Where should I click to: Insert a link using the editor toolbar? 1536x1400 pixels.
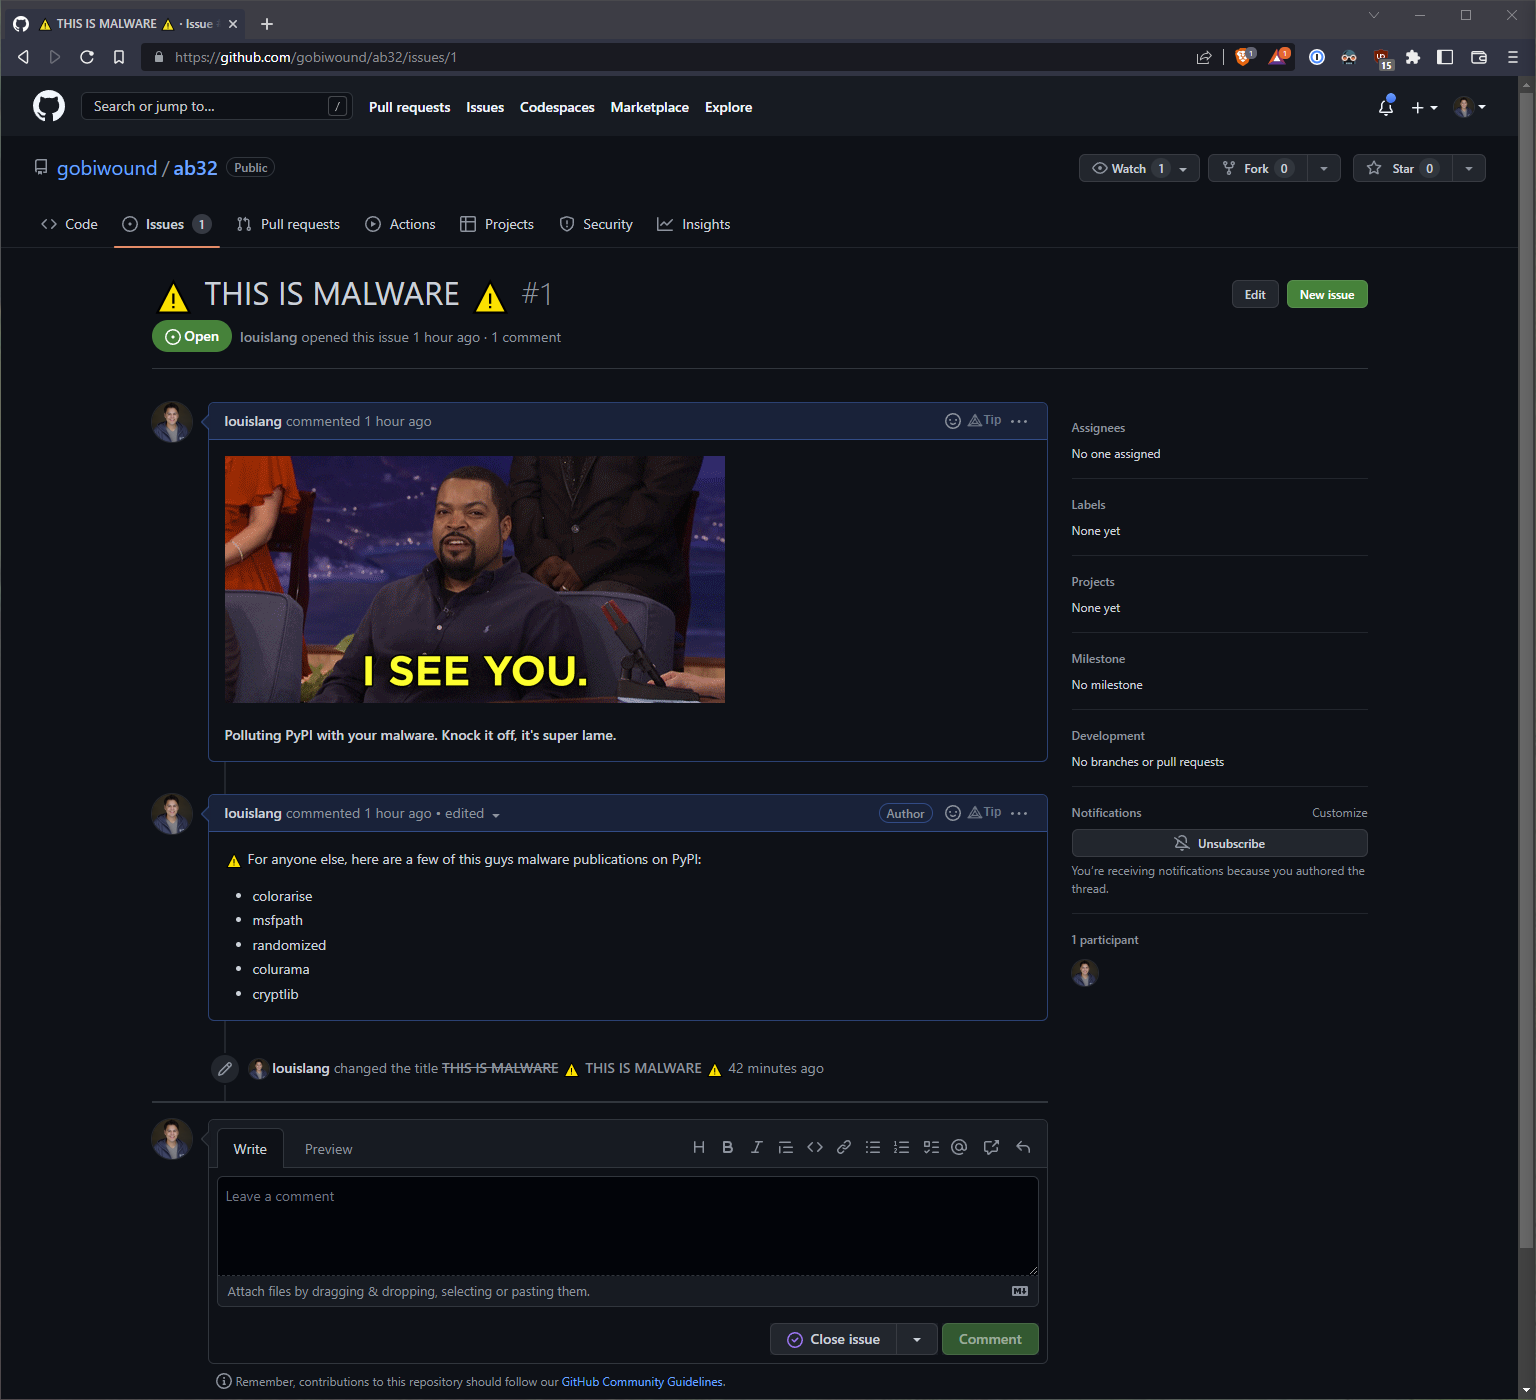coord(844,1147)
